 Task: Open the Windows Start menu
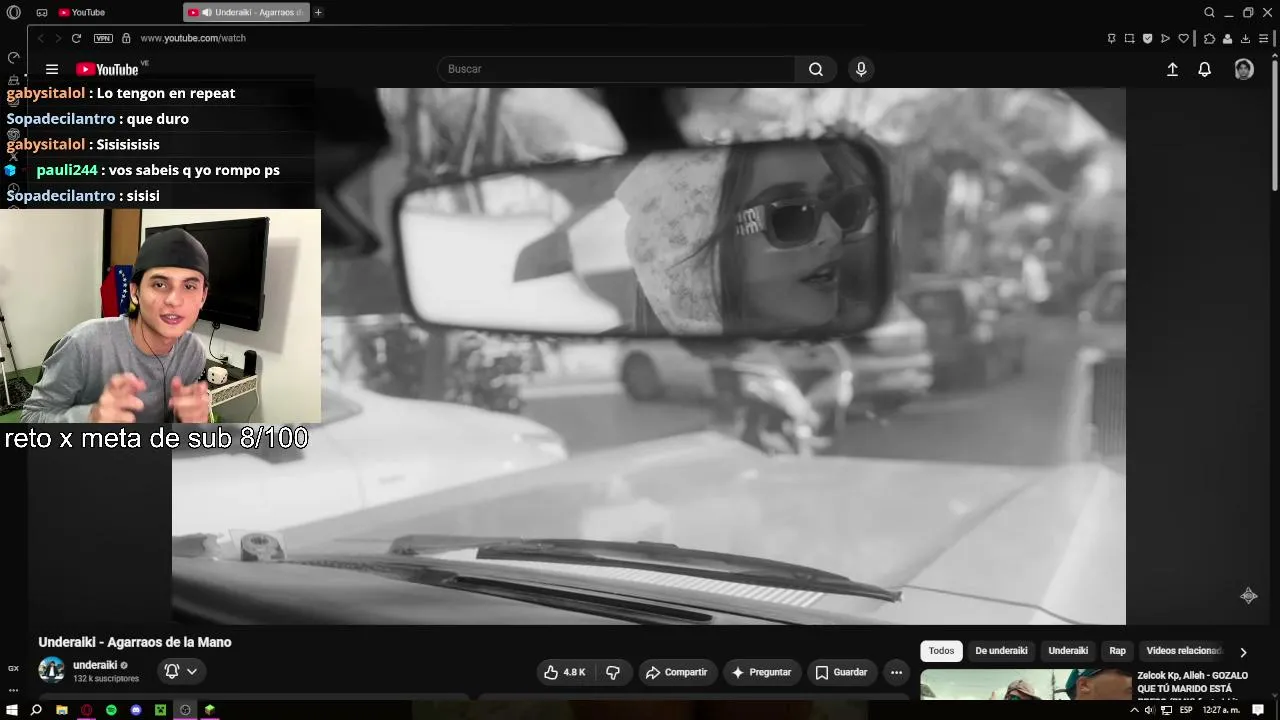(x=12, y=710)
